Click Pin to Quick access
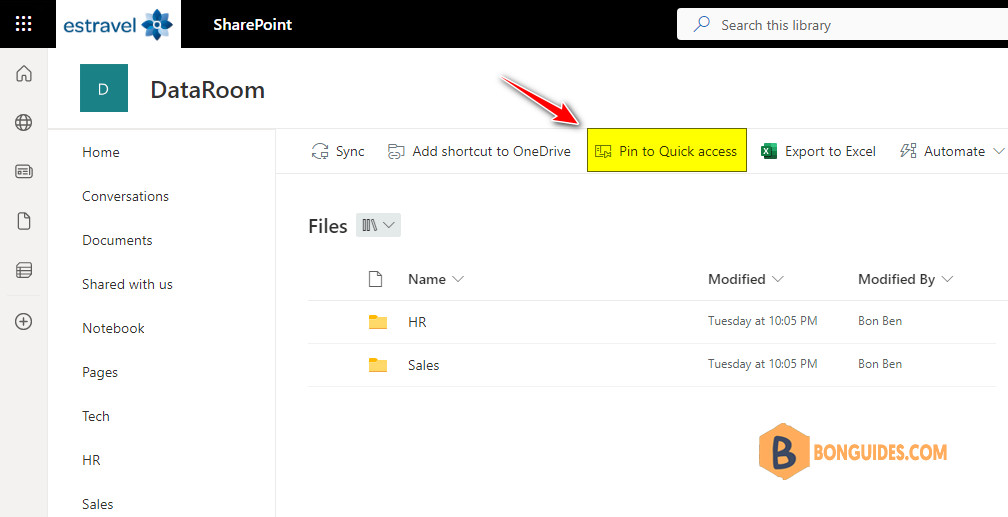1008x517 pixels. point(667,150)
